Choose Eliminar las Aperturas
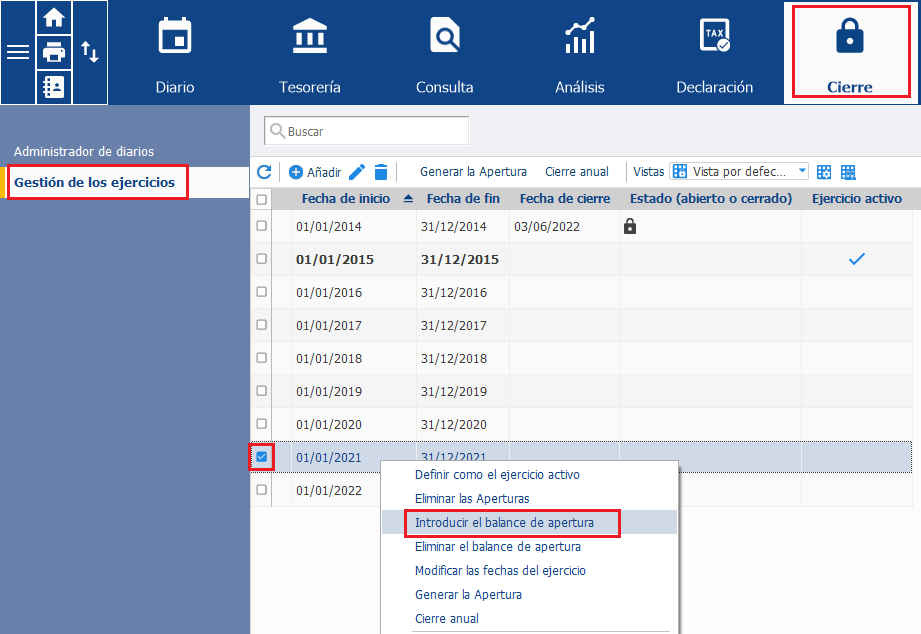 pyautogui.click(x=472, y=499)
